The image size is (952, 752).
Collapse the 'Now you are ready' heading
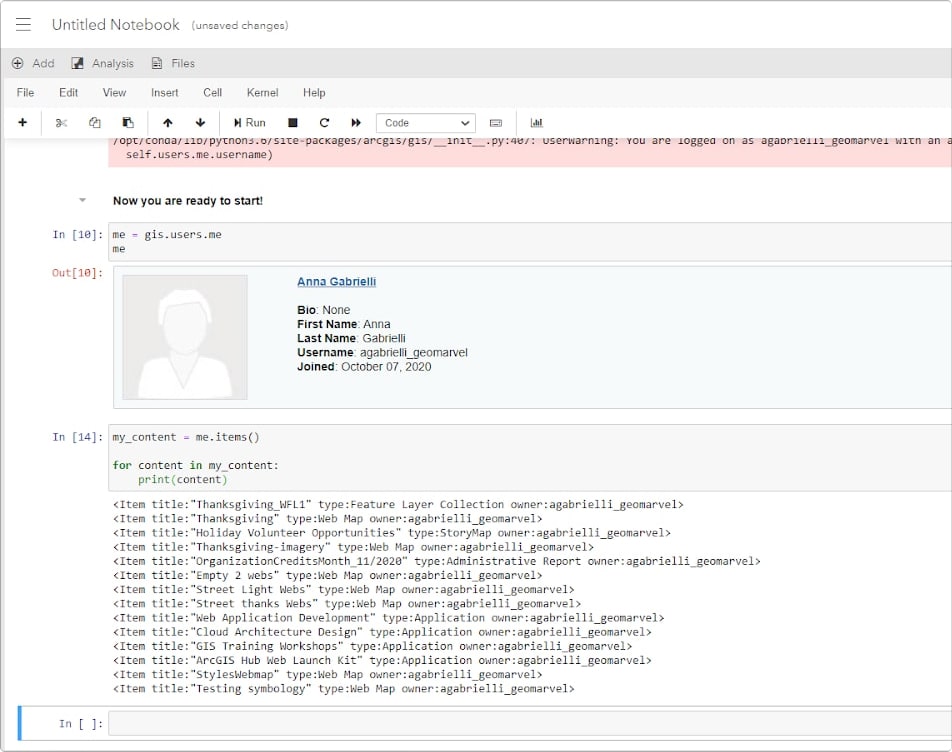[x=82, y=201]
